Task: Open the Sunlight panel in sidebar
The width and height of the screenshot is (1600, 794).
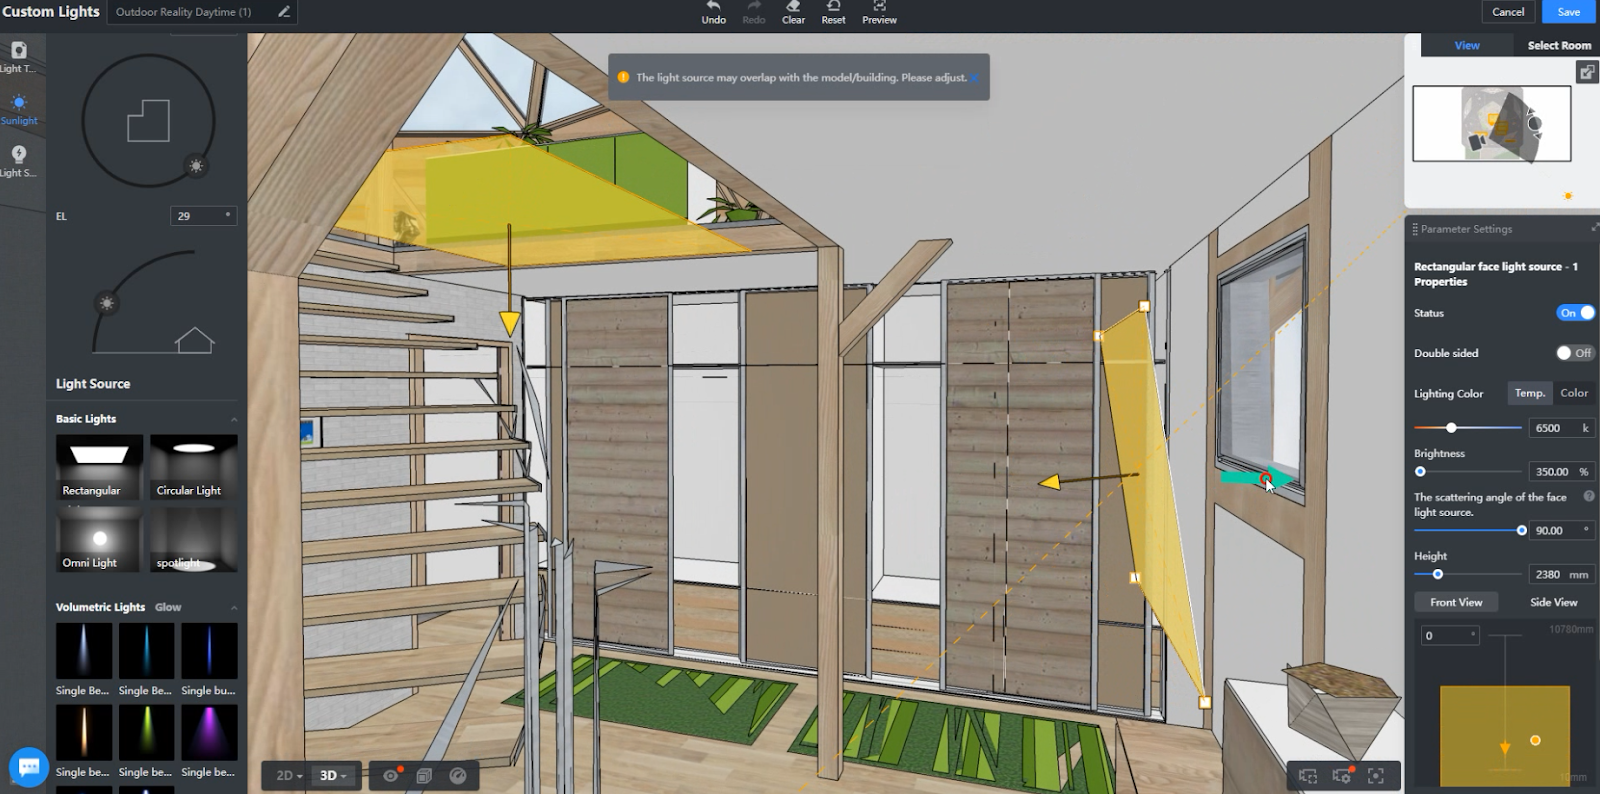Action: tap(19, 109)
